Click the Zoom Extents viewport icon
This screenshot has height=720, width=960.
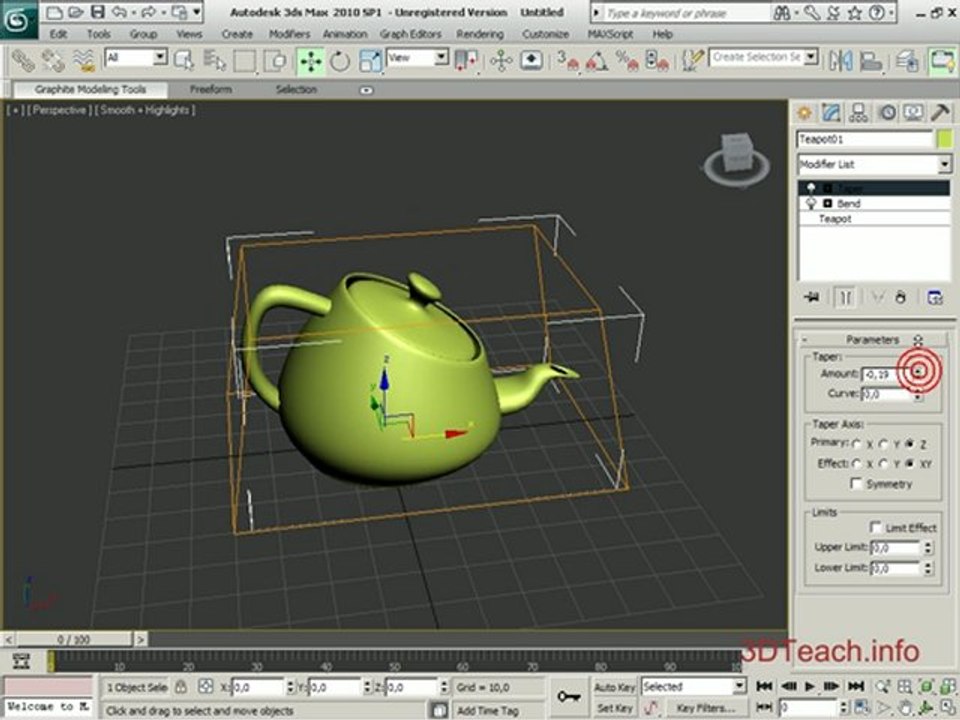pos(926,687)
